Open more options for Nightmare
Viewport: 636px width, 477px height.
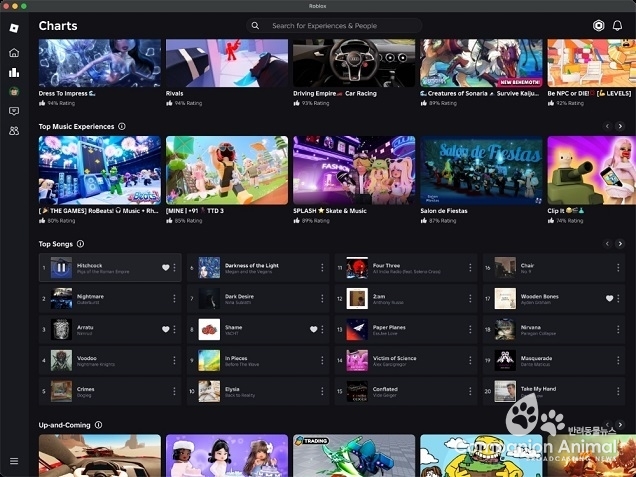coord(174,298)
